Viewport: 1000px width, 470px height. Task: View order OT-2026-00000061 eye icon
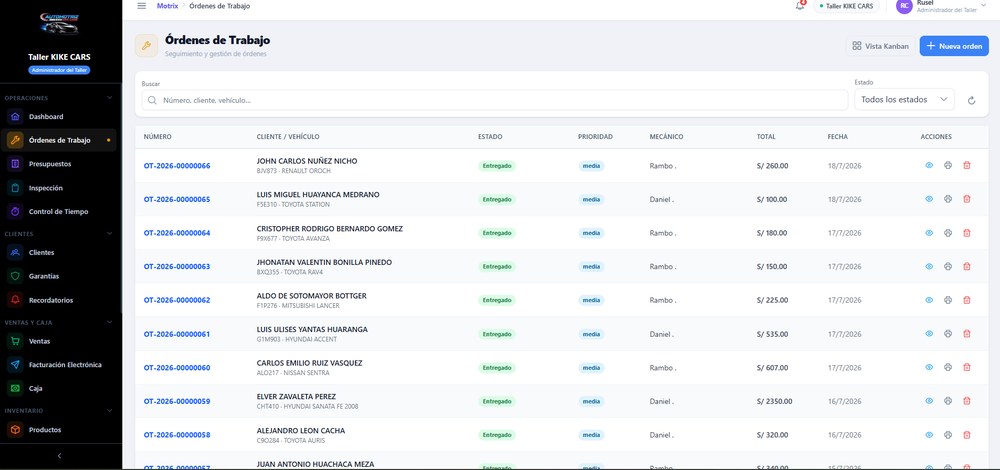pos(929,334)
